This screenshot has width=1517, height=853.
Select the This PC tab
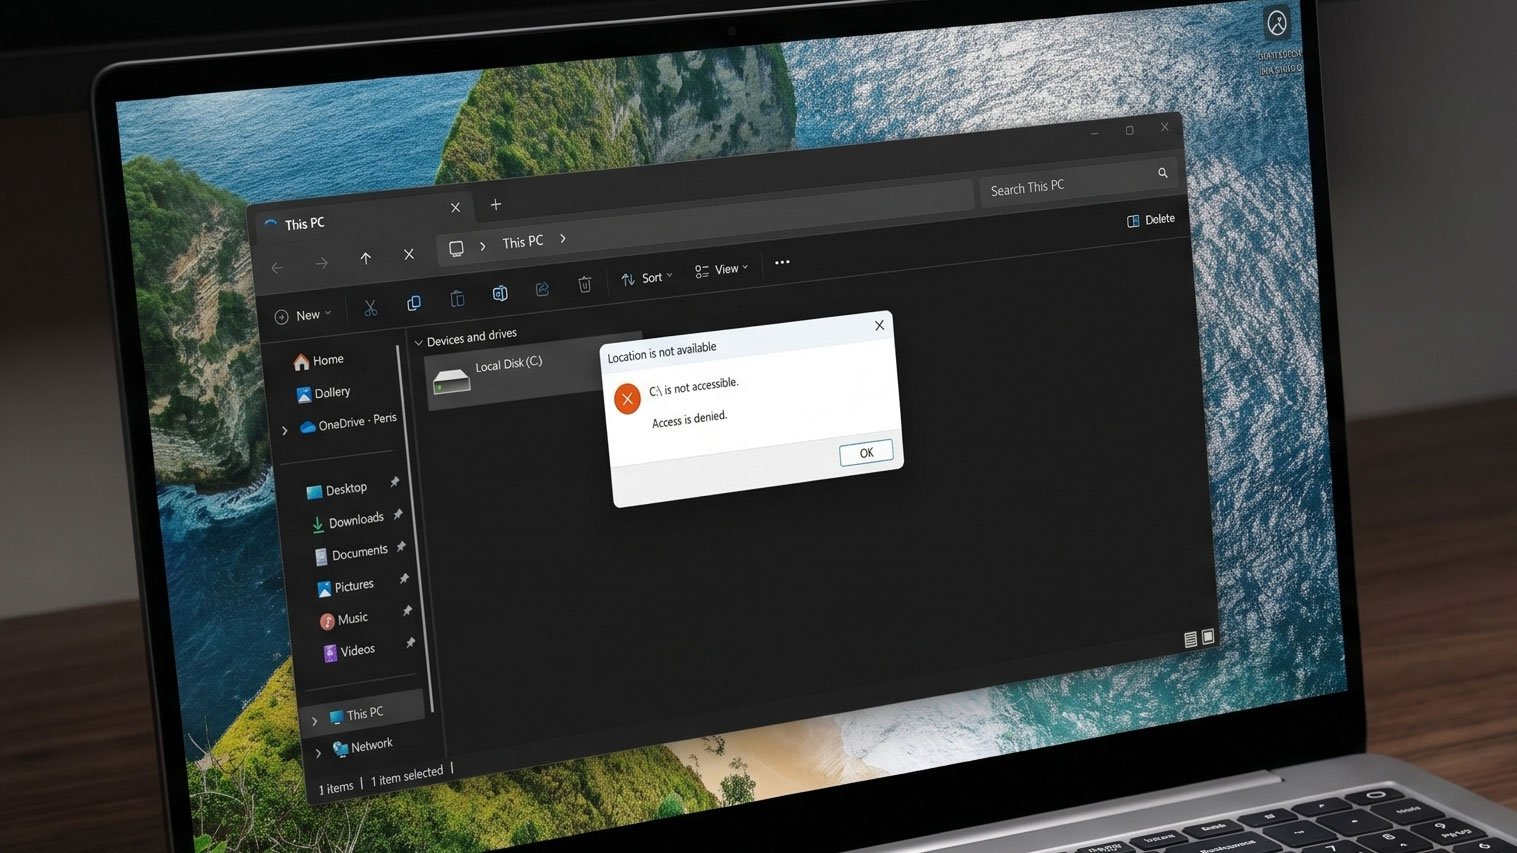[362, 216]
